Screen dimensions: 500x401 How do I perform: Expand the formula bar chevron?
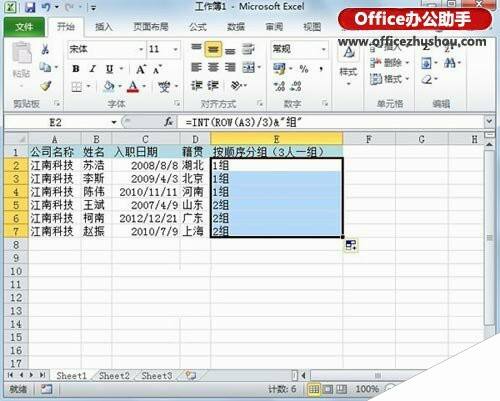(489, 122)
